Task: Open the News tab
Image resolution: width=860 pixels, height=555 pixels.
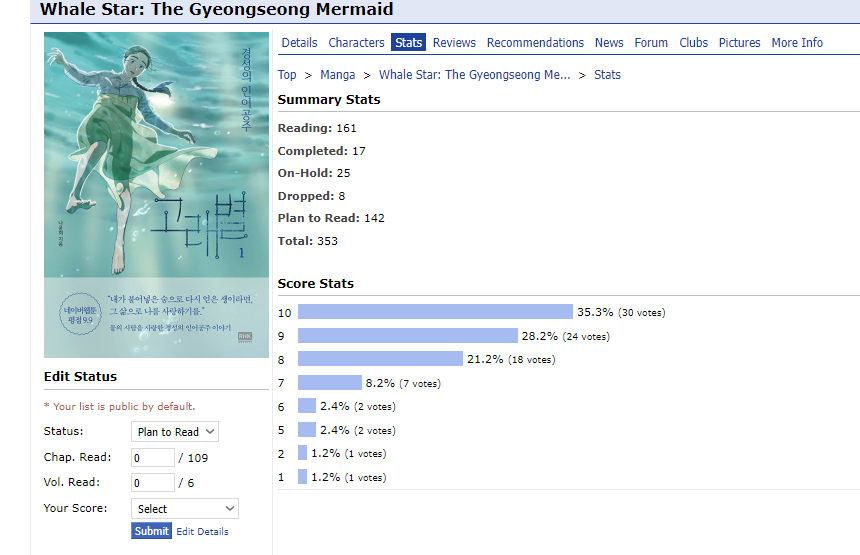Action: 609,42
